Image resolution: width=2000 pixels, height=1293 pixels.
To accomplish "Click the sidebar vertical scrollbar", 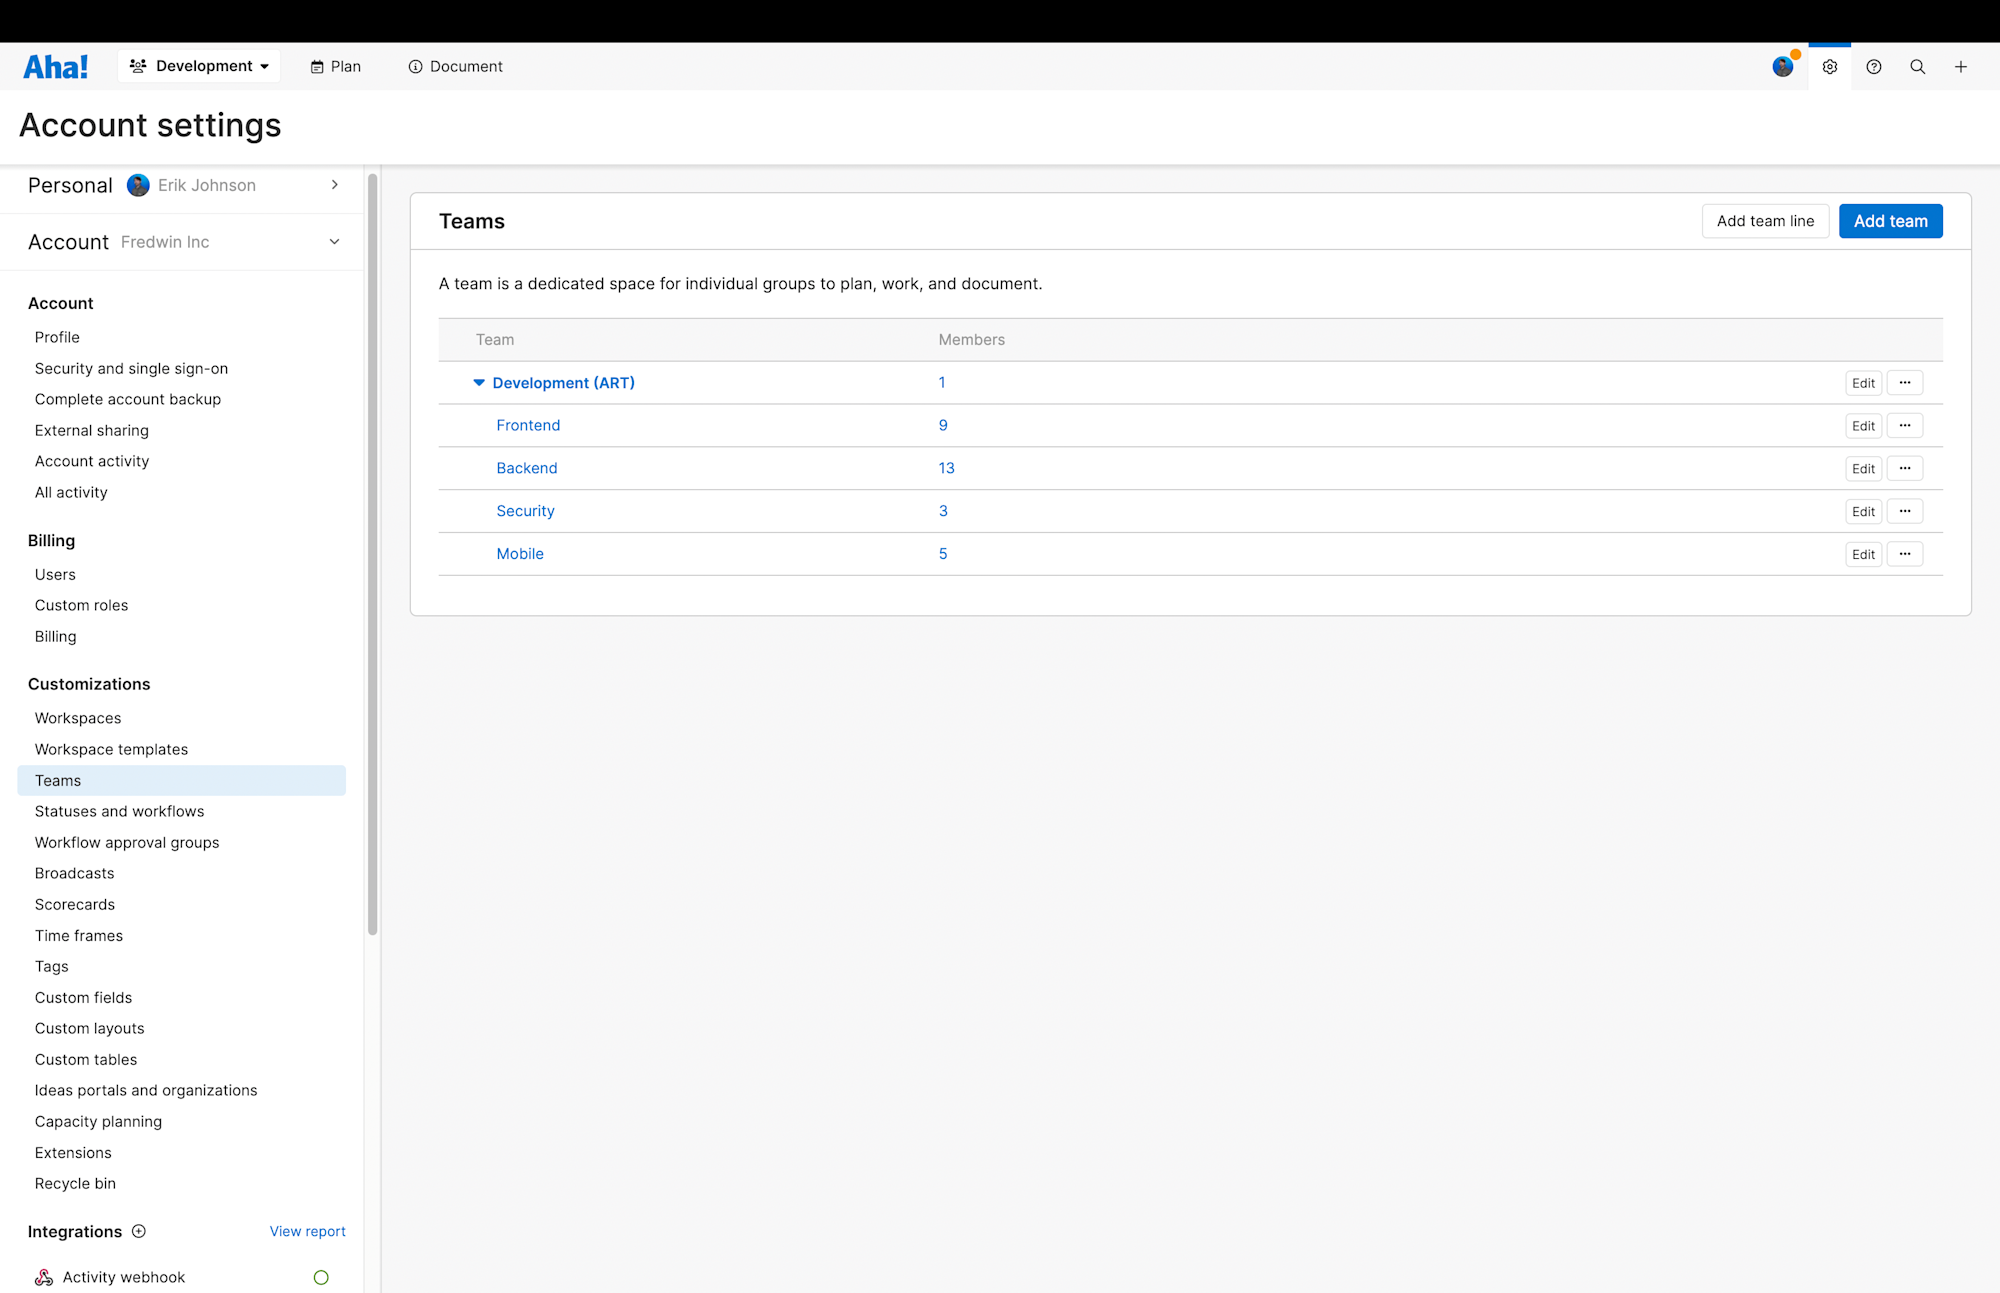I will [x=372, y=555].
